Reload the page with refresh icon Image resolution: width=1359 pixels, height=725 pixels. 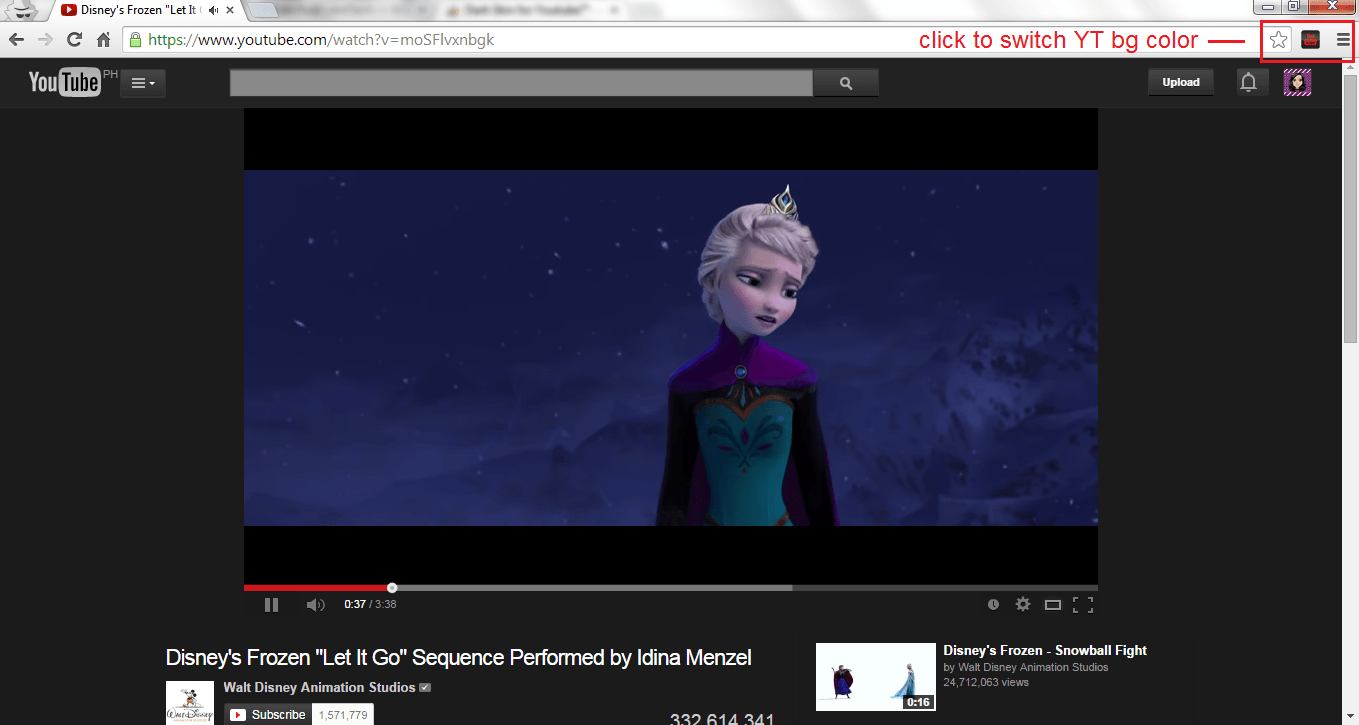(74, 40)
